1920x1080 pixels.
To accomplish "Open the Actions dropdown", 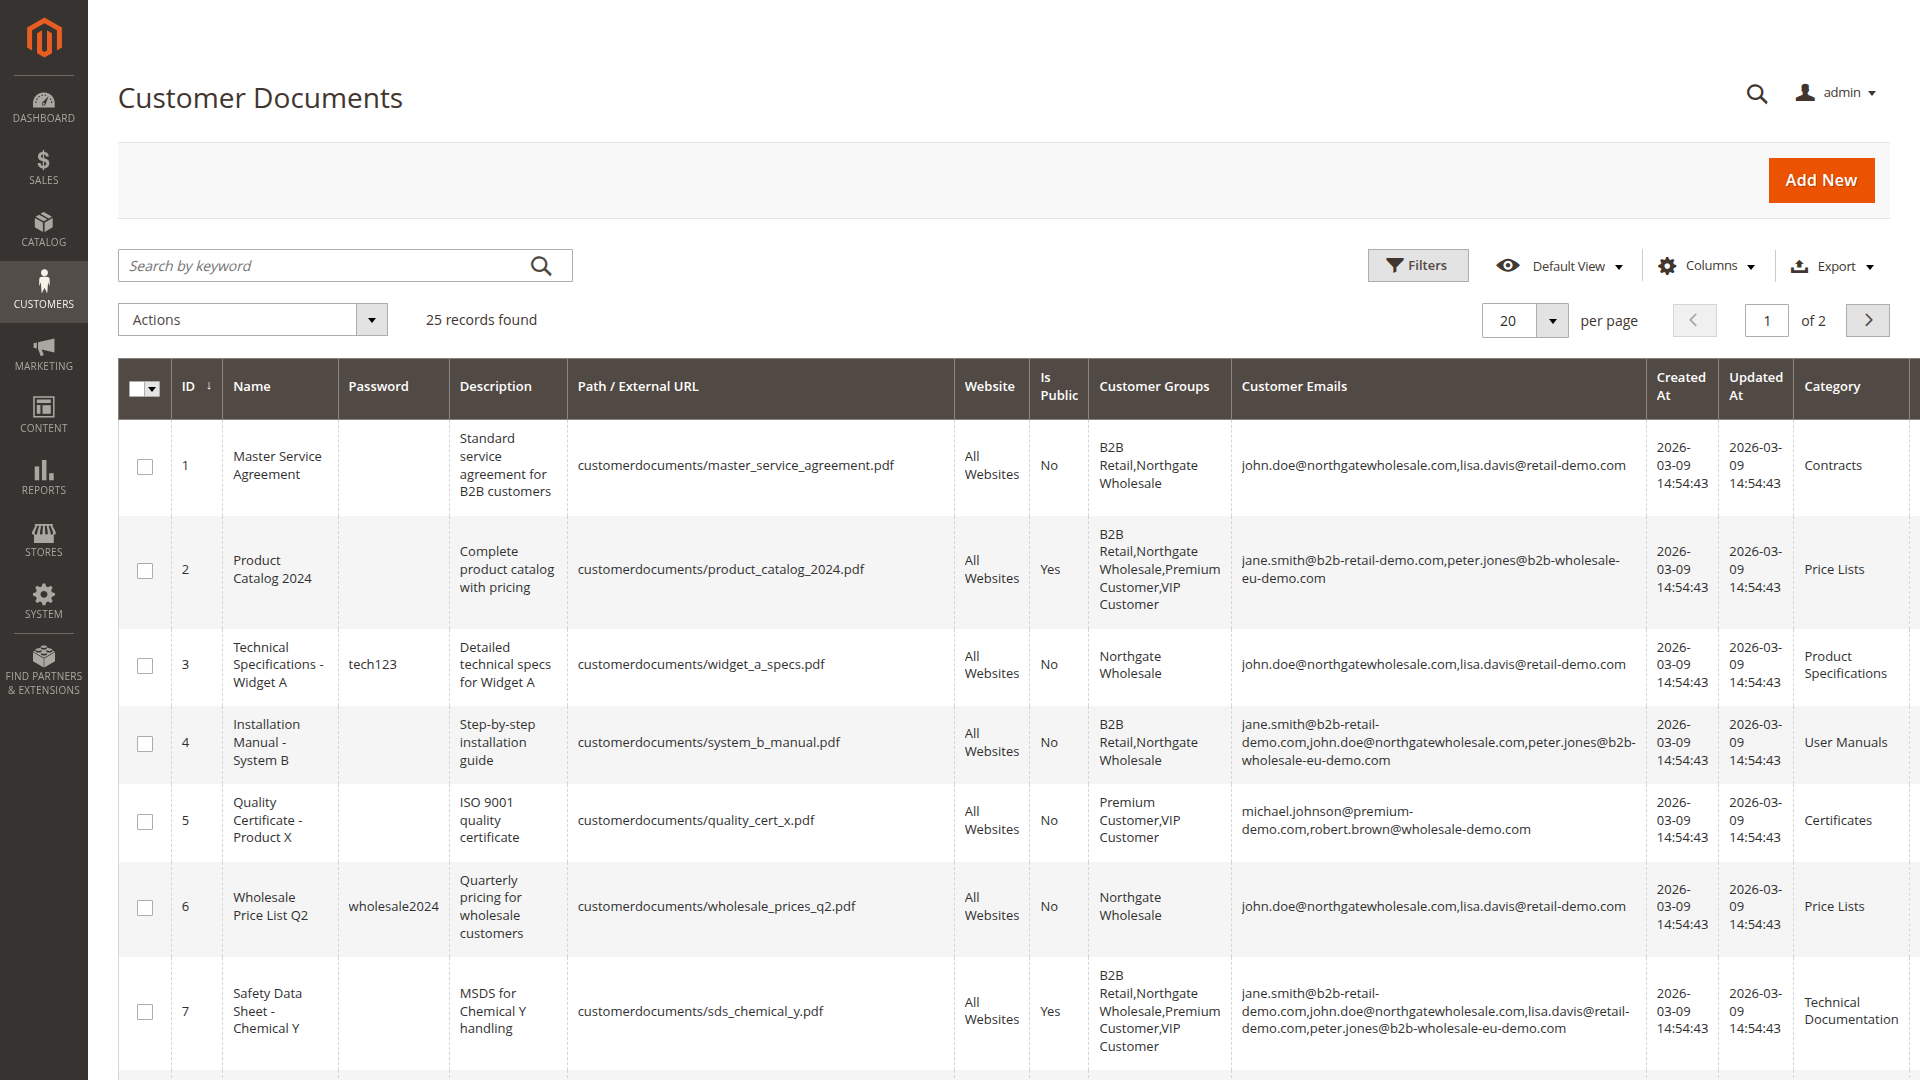I will (253, 320).
